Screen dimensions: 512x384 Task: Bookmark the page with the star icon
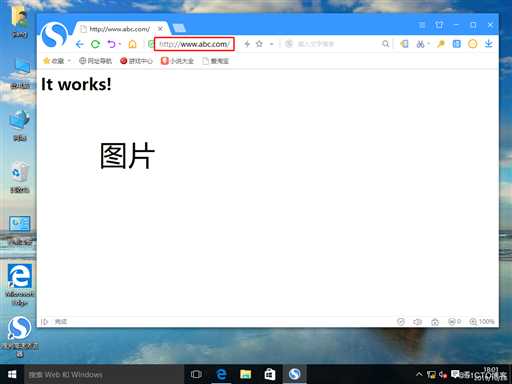(259, 44)
